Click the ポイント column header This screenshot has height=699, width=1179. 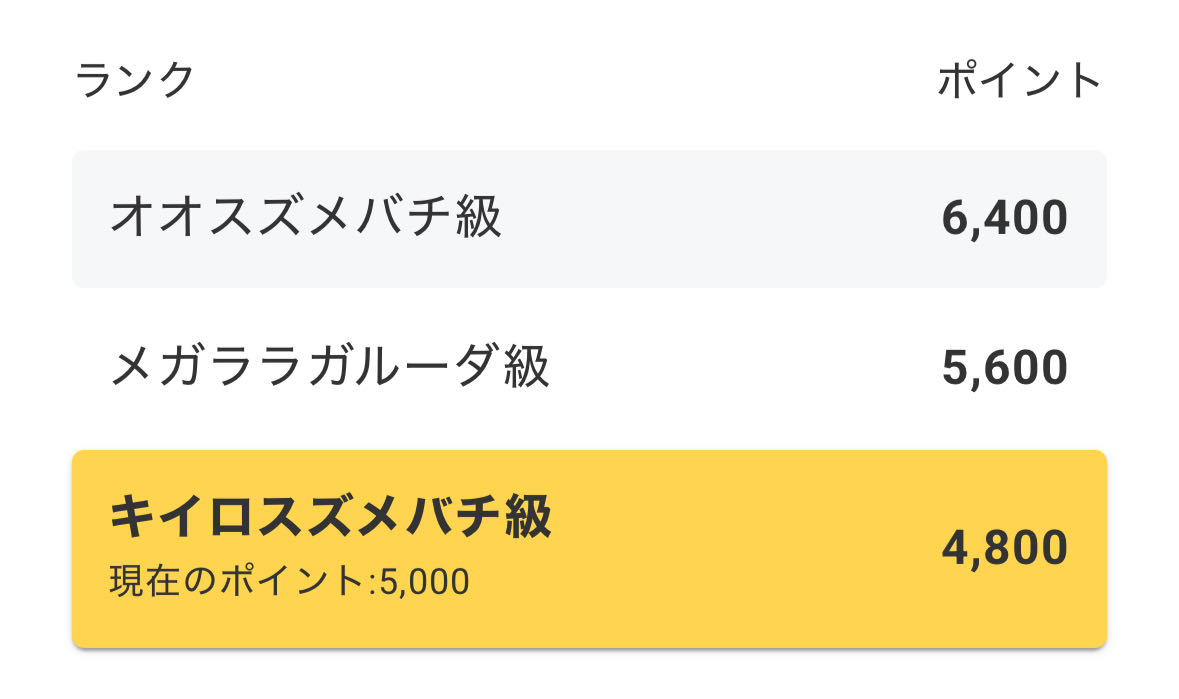pos(1019,80)
